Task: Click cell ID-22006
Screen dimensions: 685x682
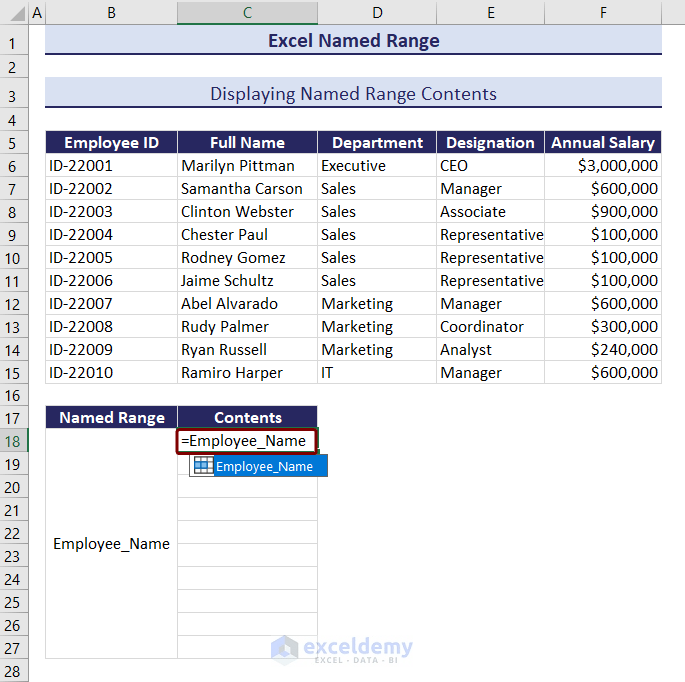Action: [111, 280]
